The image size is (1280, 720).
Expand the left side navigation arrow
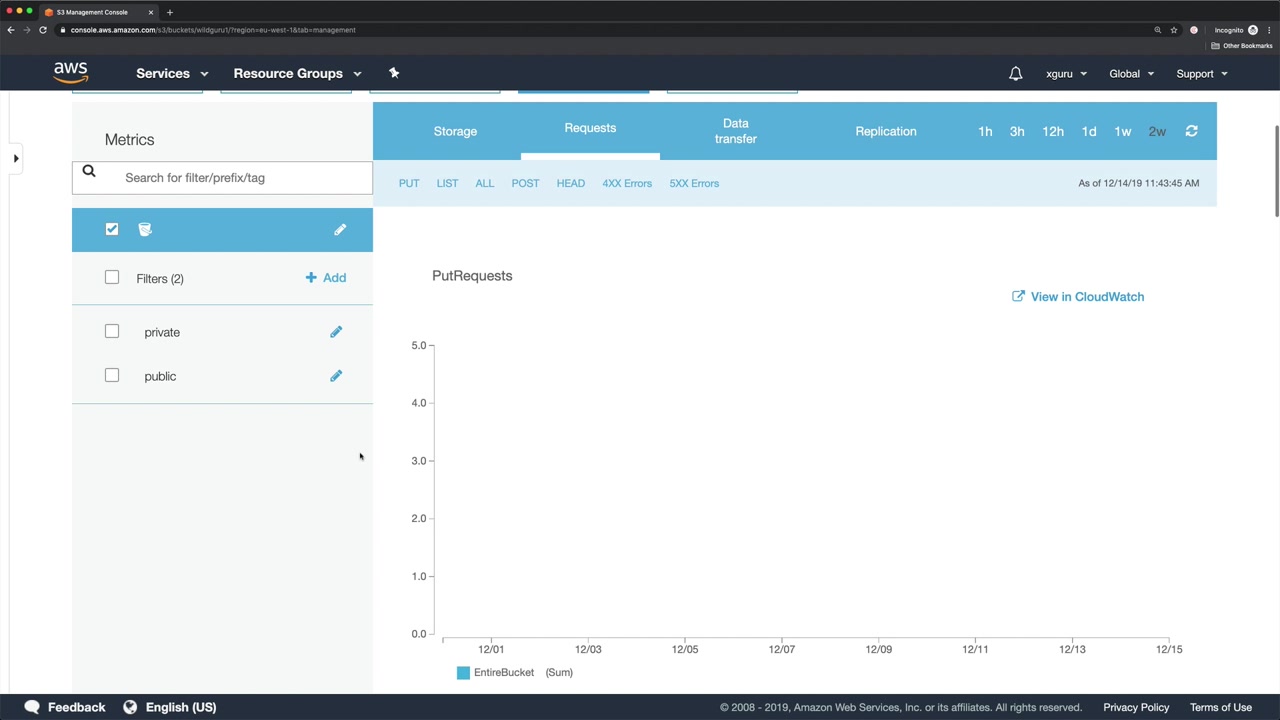point(16,158)
